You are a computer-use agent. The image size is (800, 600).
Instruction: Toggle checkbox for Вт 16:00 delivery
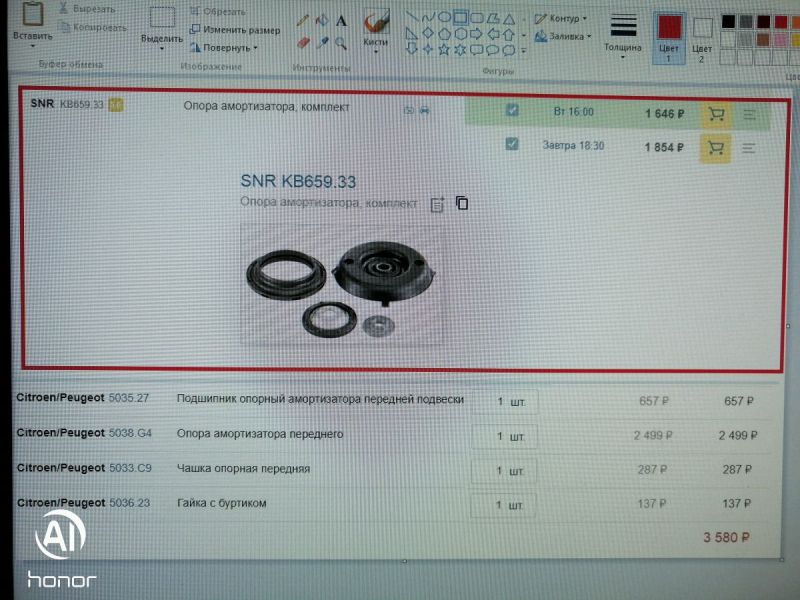coord(512,111)
